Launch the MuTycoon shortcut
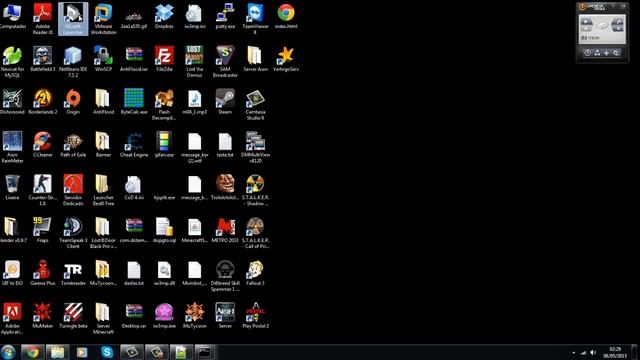The image size is (640, 360). click(195, 316)
